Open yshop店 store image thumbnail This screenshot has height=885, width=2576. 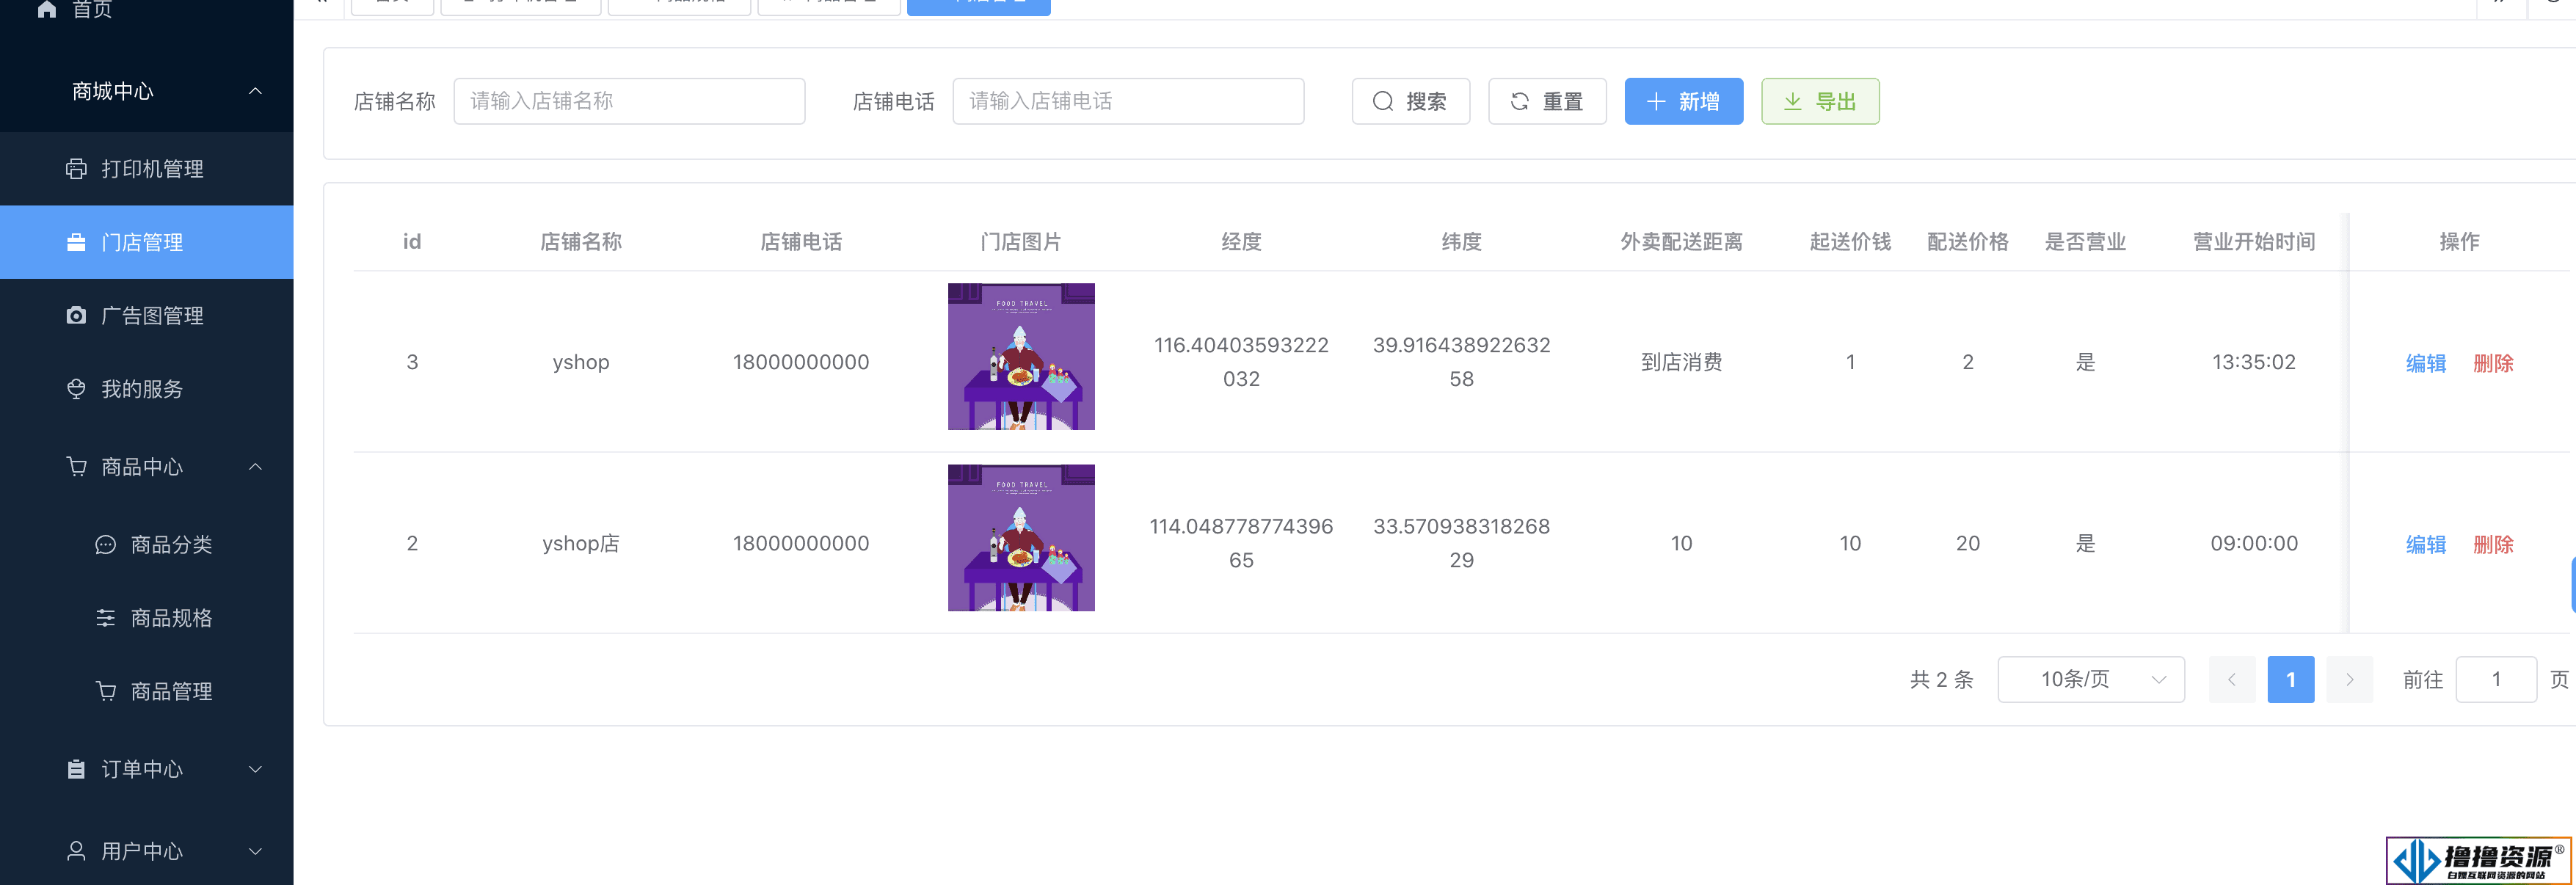(x=1021, y=538)
